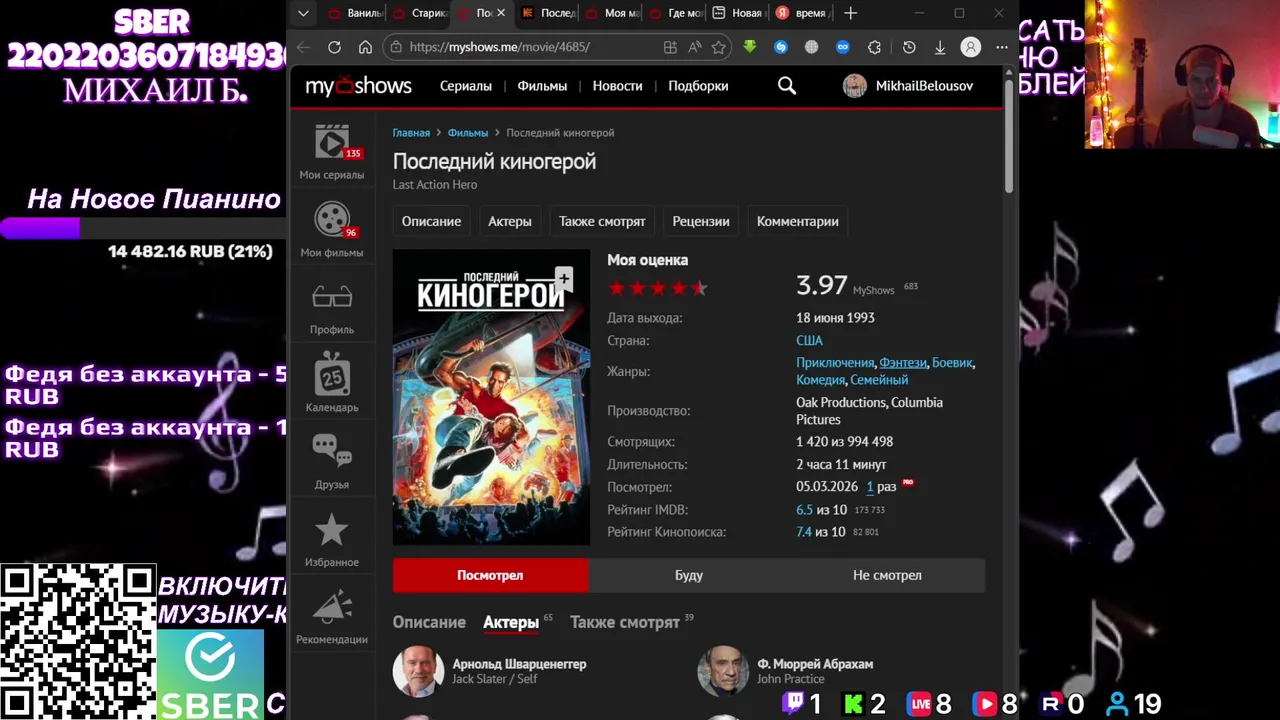Switch to the Yandex время browser tab
Viewport: 1280px width, 720px height.
802,13
